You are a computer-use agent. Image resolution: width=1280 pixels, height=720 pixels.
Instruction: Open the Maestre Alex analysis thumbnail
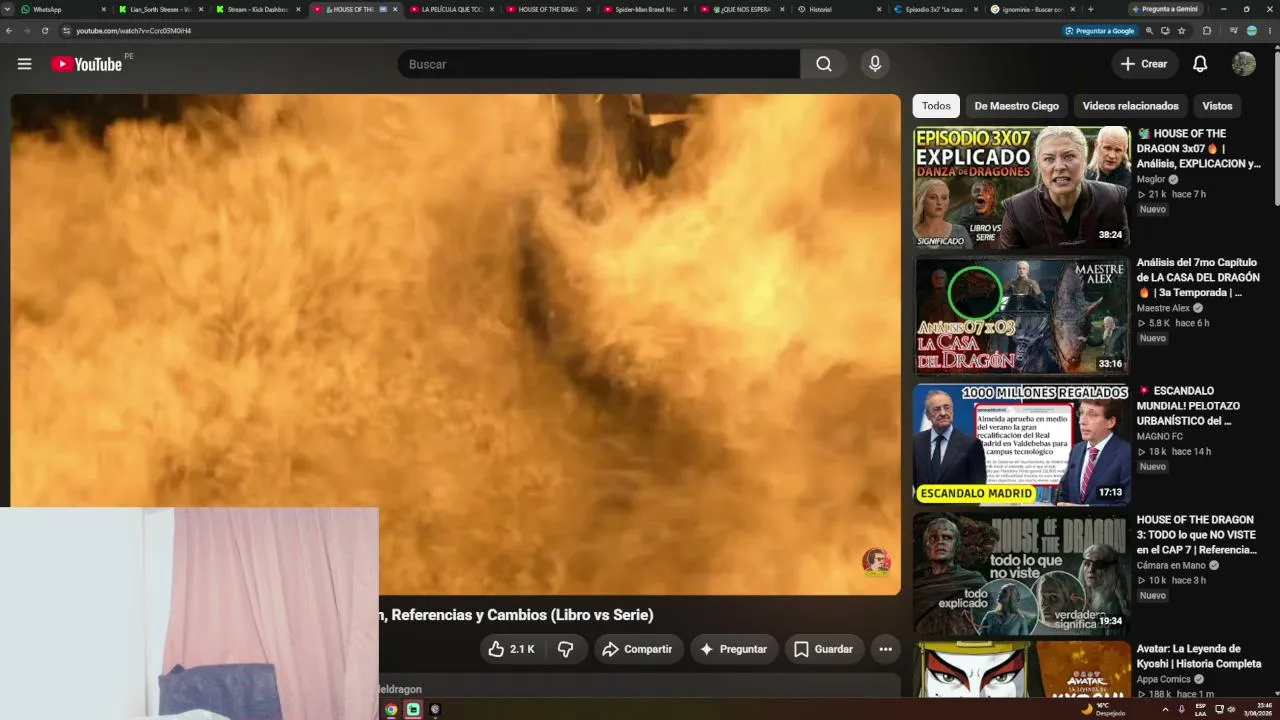(1021, 316)
